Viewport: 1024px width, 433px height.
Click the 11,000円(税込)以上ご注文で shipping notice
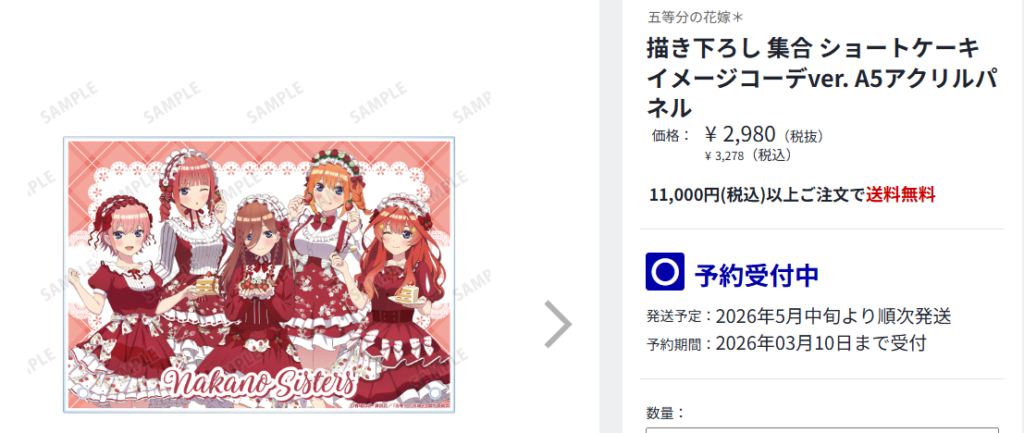758,195
